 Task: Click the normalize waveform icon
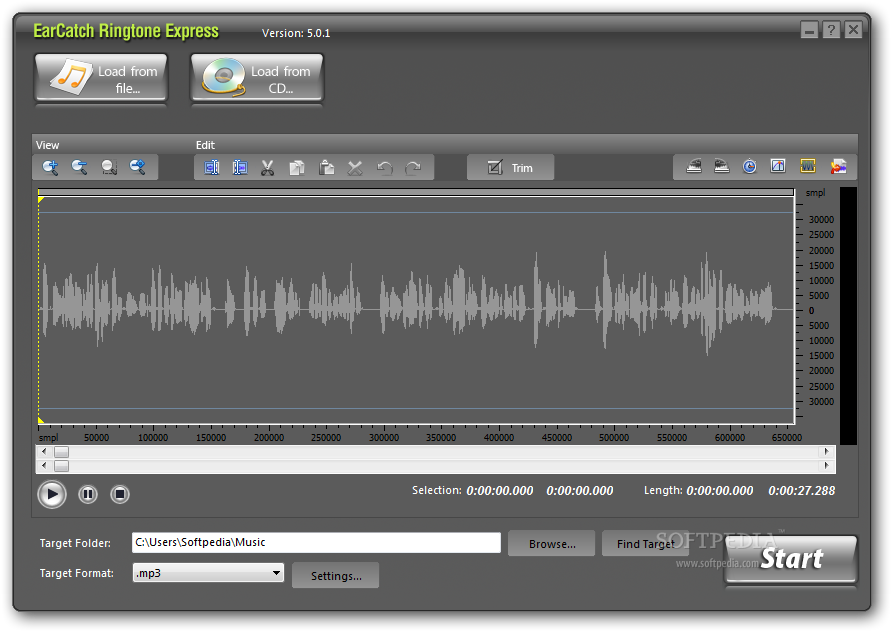[808, 166]
